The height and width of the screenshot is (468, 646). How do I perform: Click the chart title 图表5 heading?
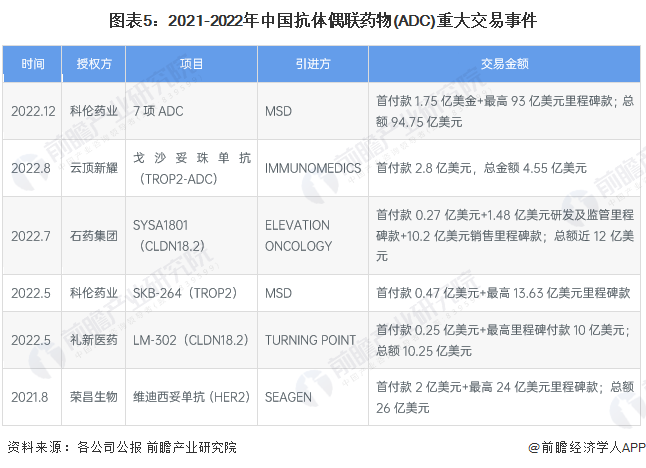[x=323, y=21]
